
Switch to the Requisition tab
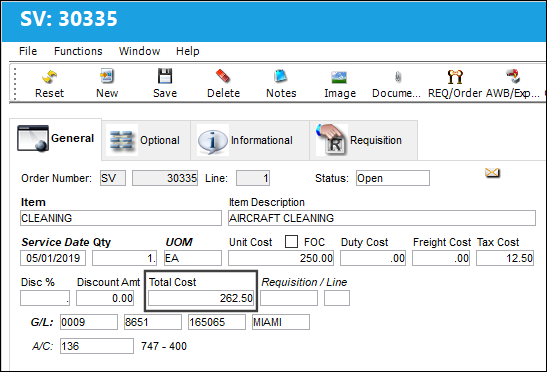364,140
